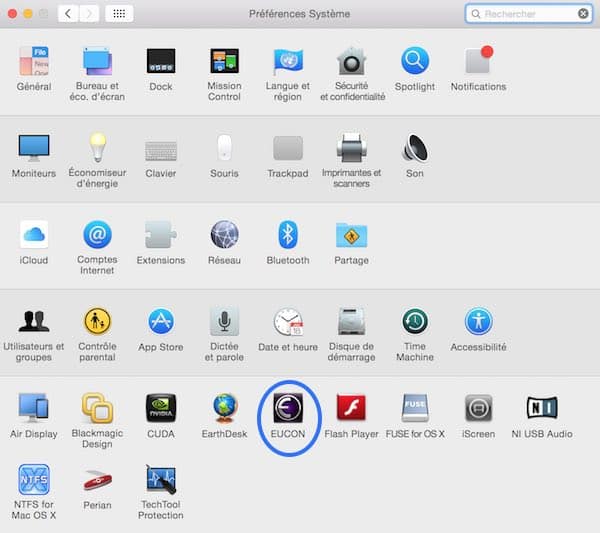The height and width of the screenshot is (533, 600).
Task: Clear the search field with X button
Action: click(583, 14)
